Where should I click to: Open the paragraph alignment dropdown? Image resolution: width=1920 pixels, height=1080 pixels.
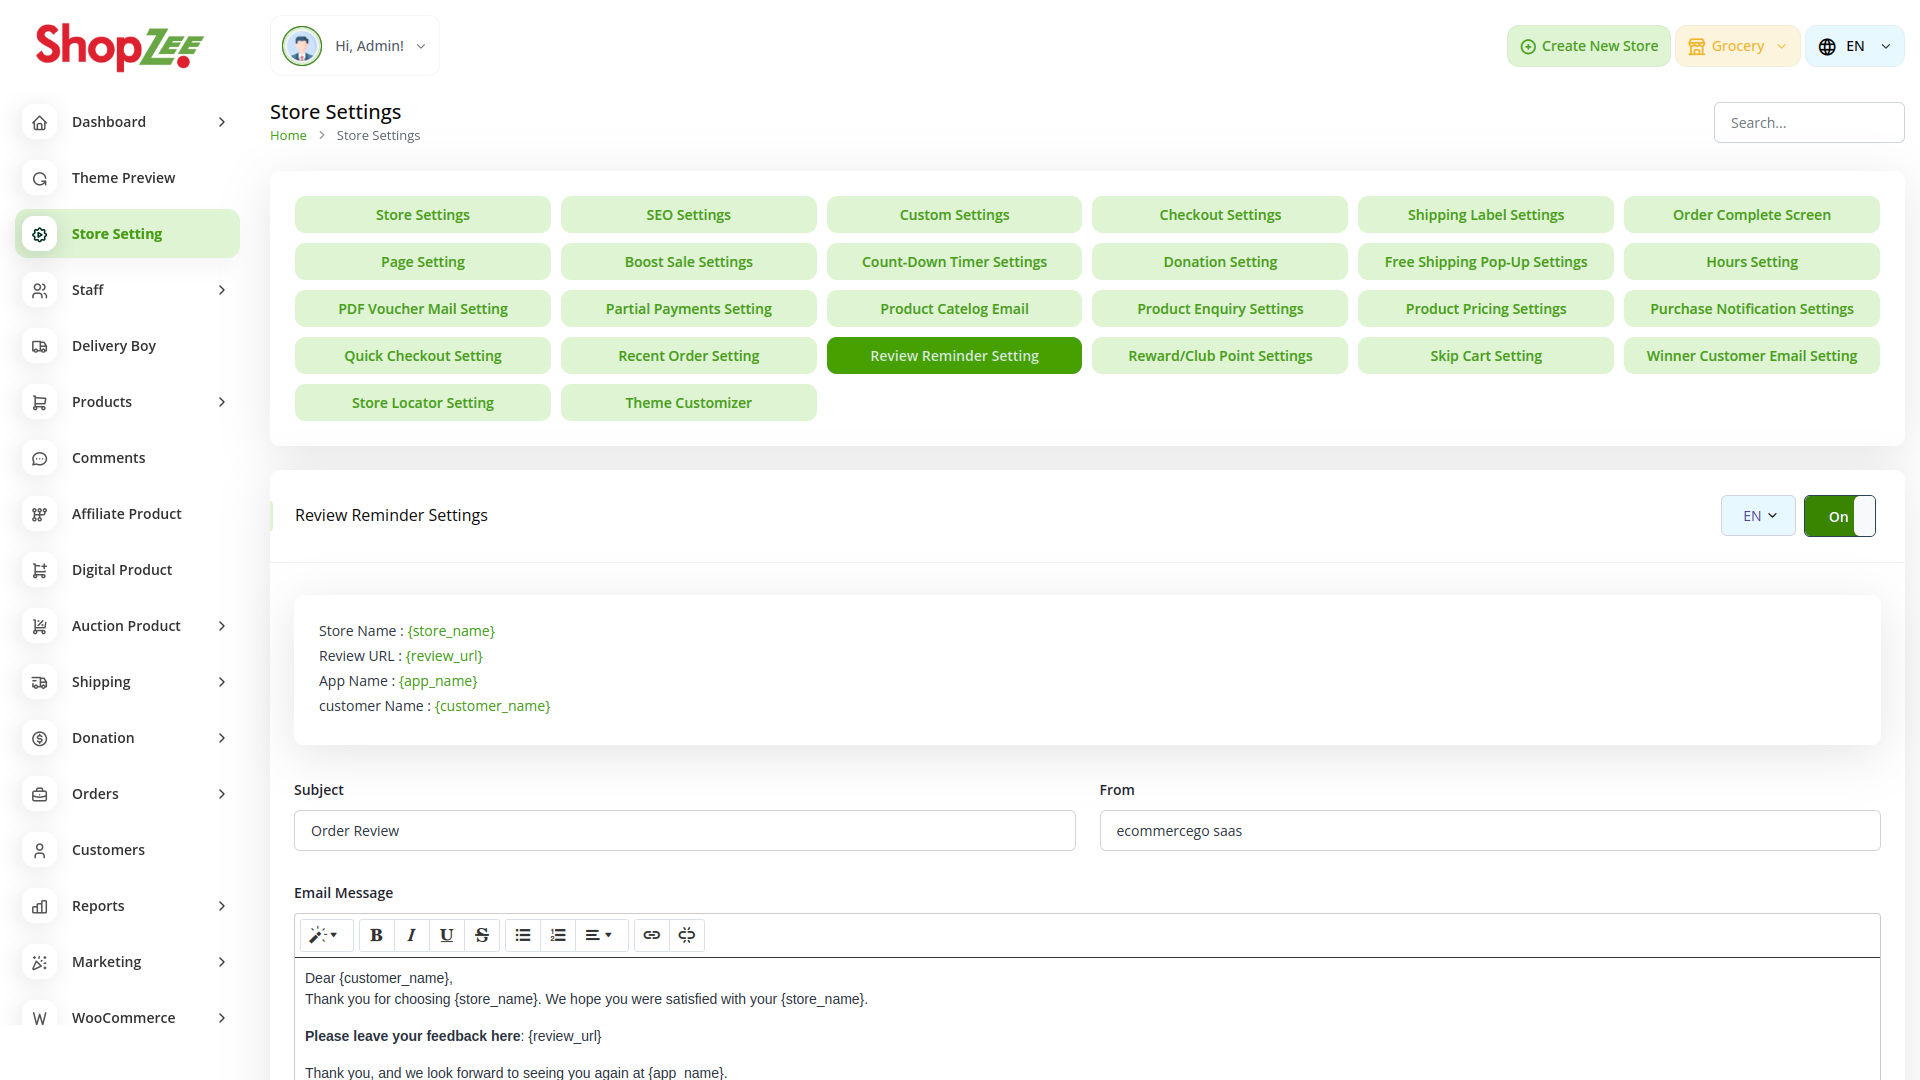coord(598,935)
